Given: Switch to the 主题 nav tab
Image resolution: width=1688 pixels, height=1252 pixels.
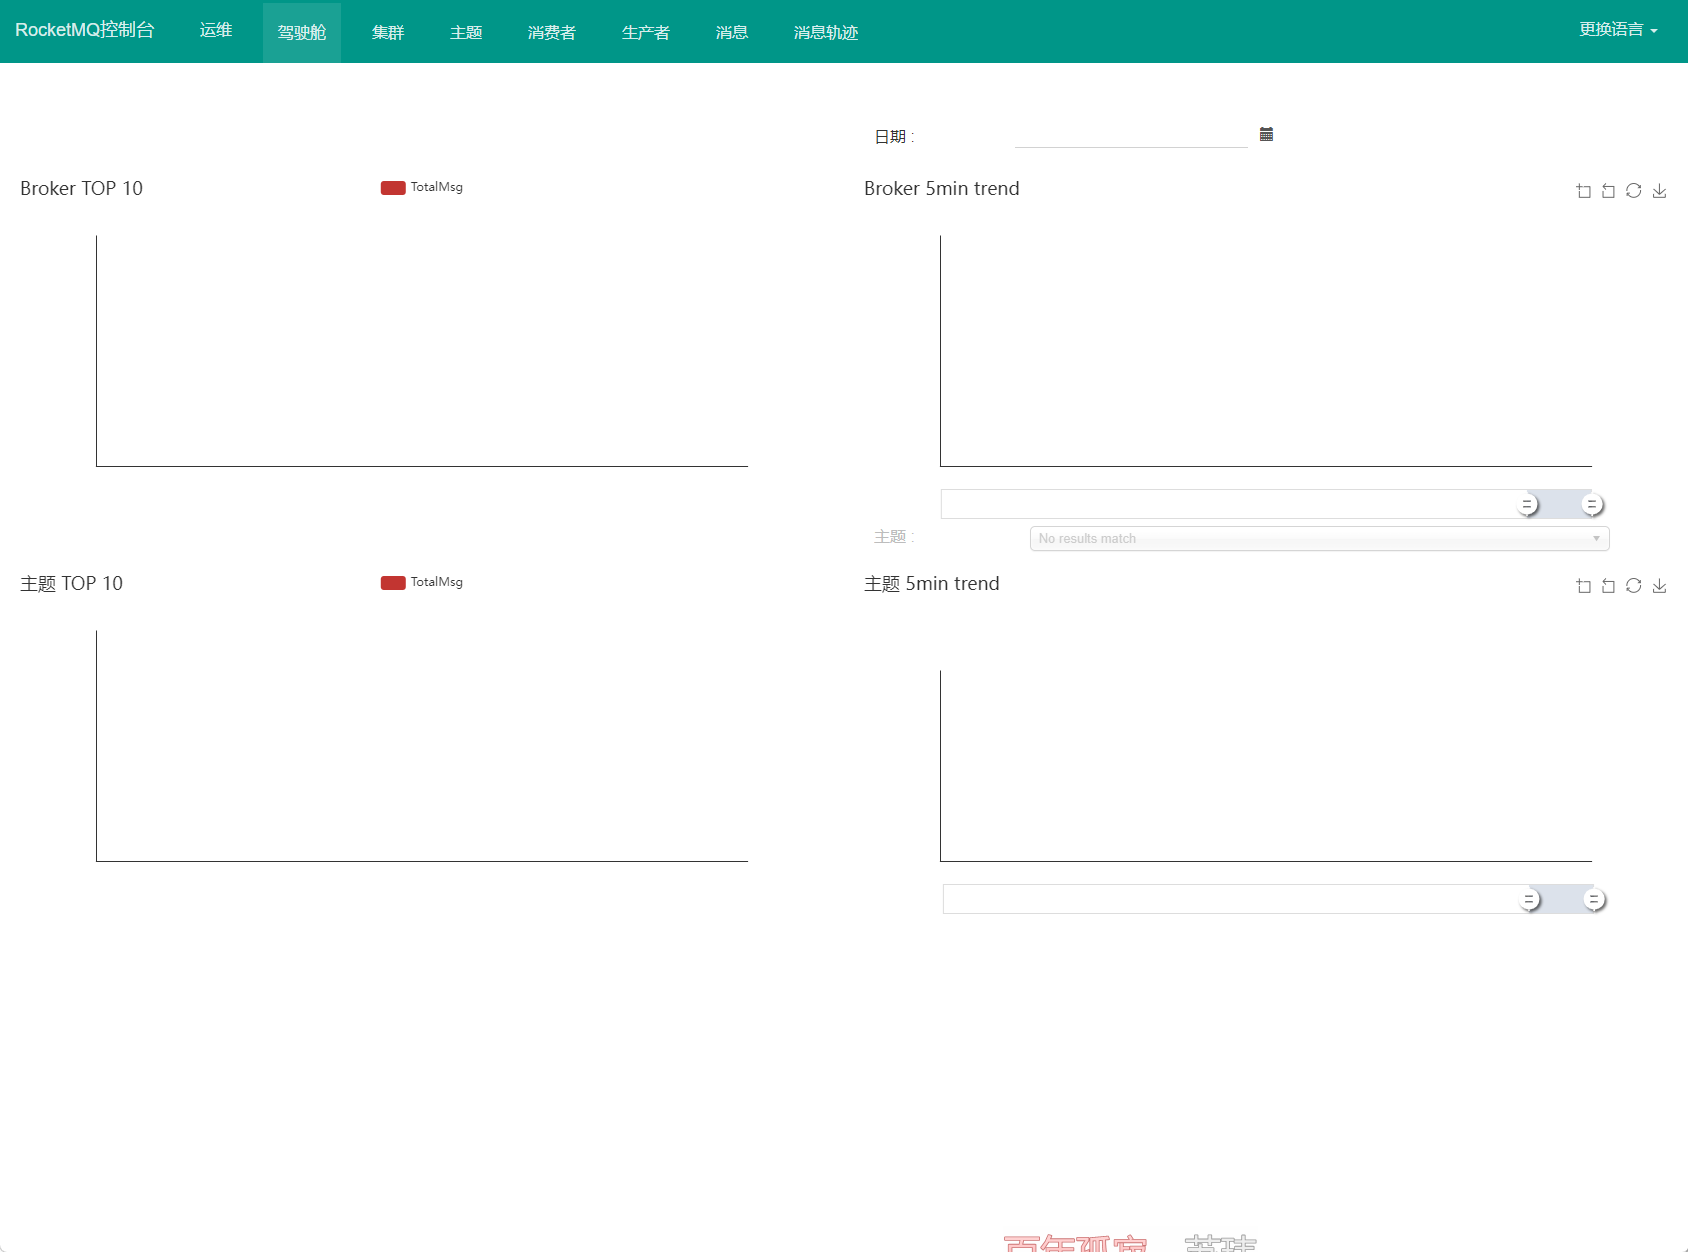Looking at the screenshot, I should tap(466, 32).
